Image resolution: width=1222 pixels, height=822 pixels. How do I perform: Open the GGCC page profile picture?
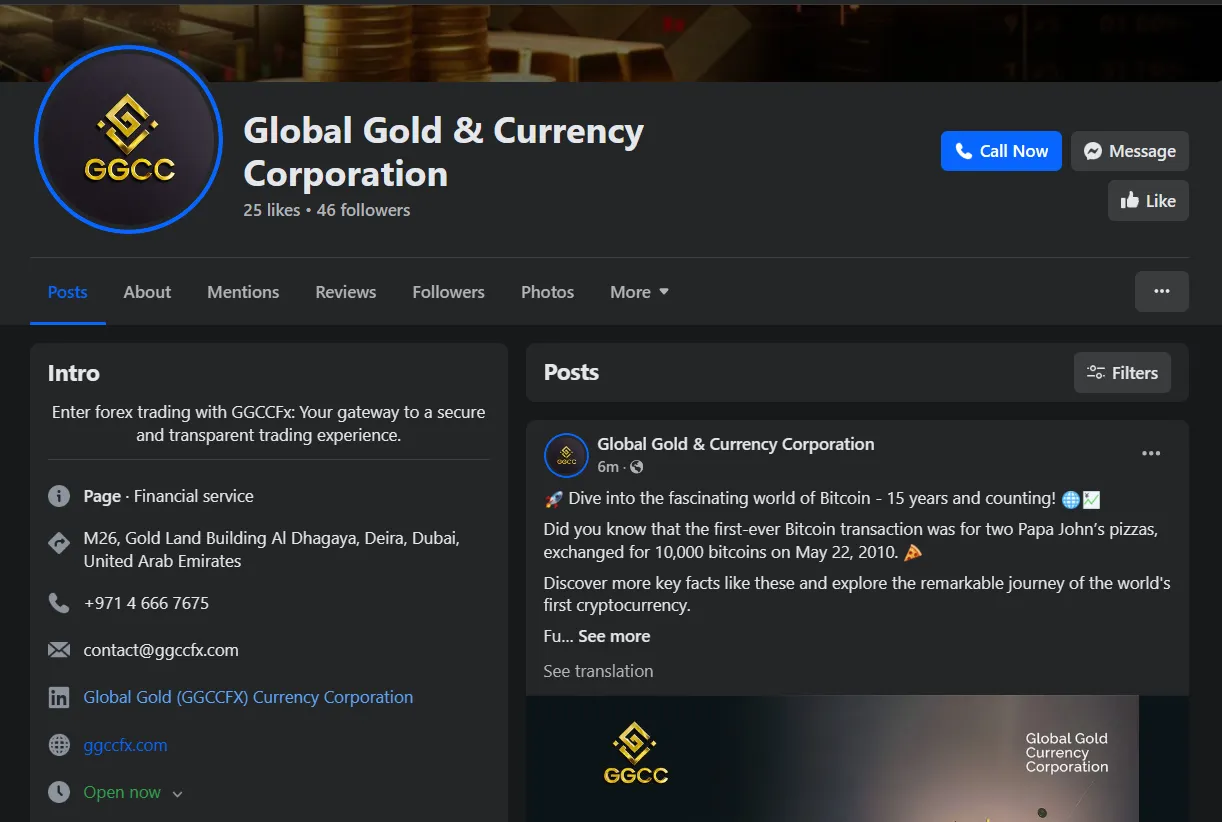tap(128, 139)
